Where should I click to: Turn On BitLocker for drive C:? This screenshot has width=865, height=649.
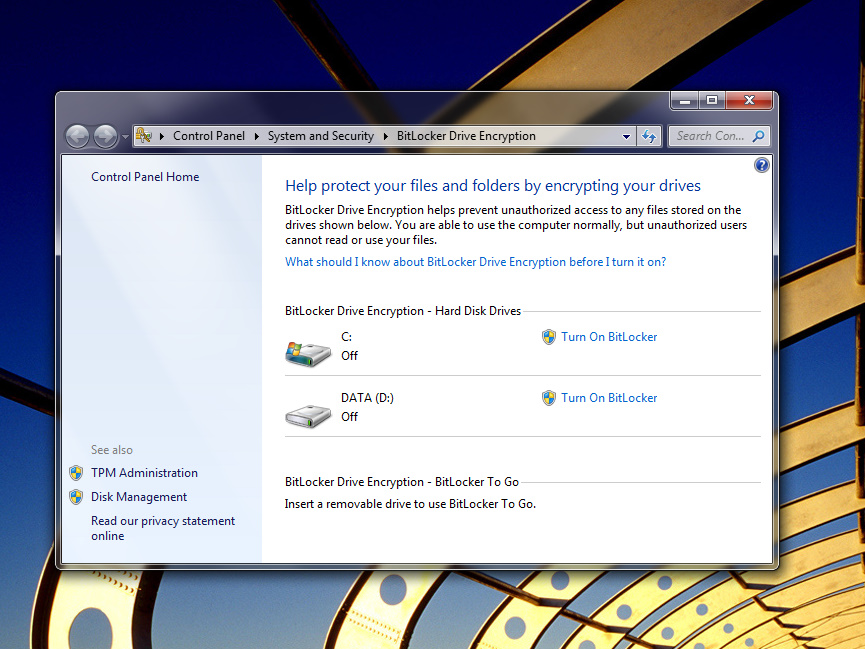pos(609,337)
